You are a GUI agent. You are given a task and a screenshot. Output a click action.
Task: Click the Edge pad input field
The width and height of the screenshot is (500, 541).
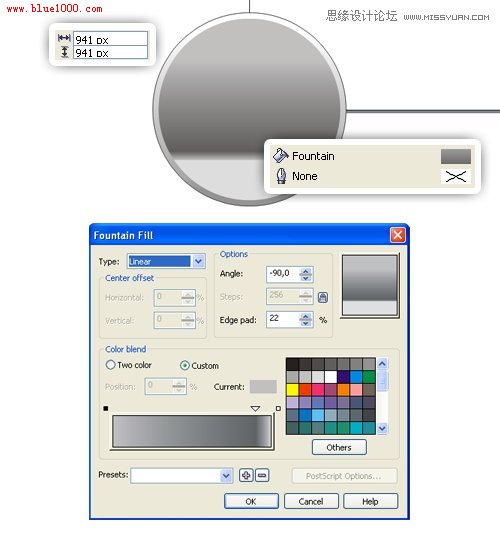coord(283,319)
